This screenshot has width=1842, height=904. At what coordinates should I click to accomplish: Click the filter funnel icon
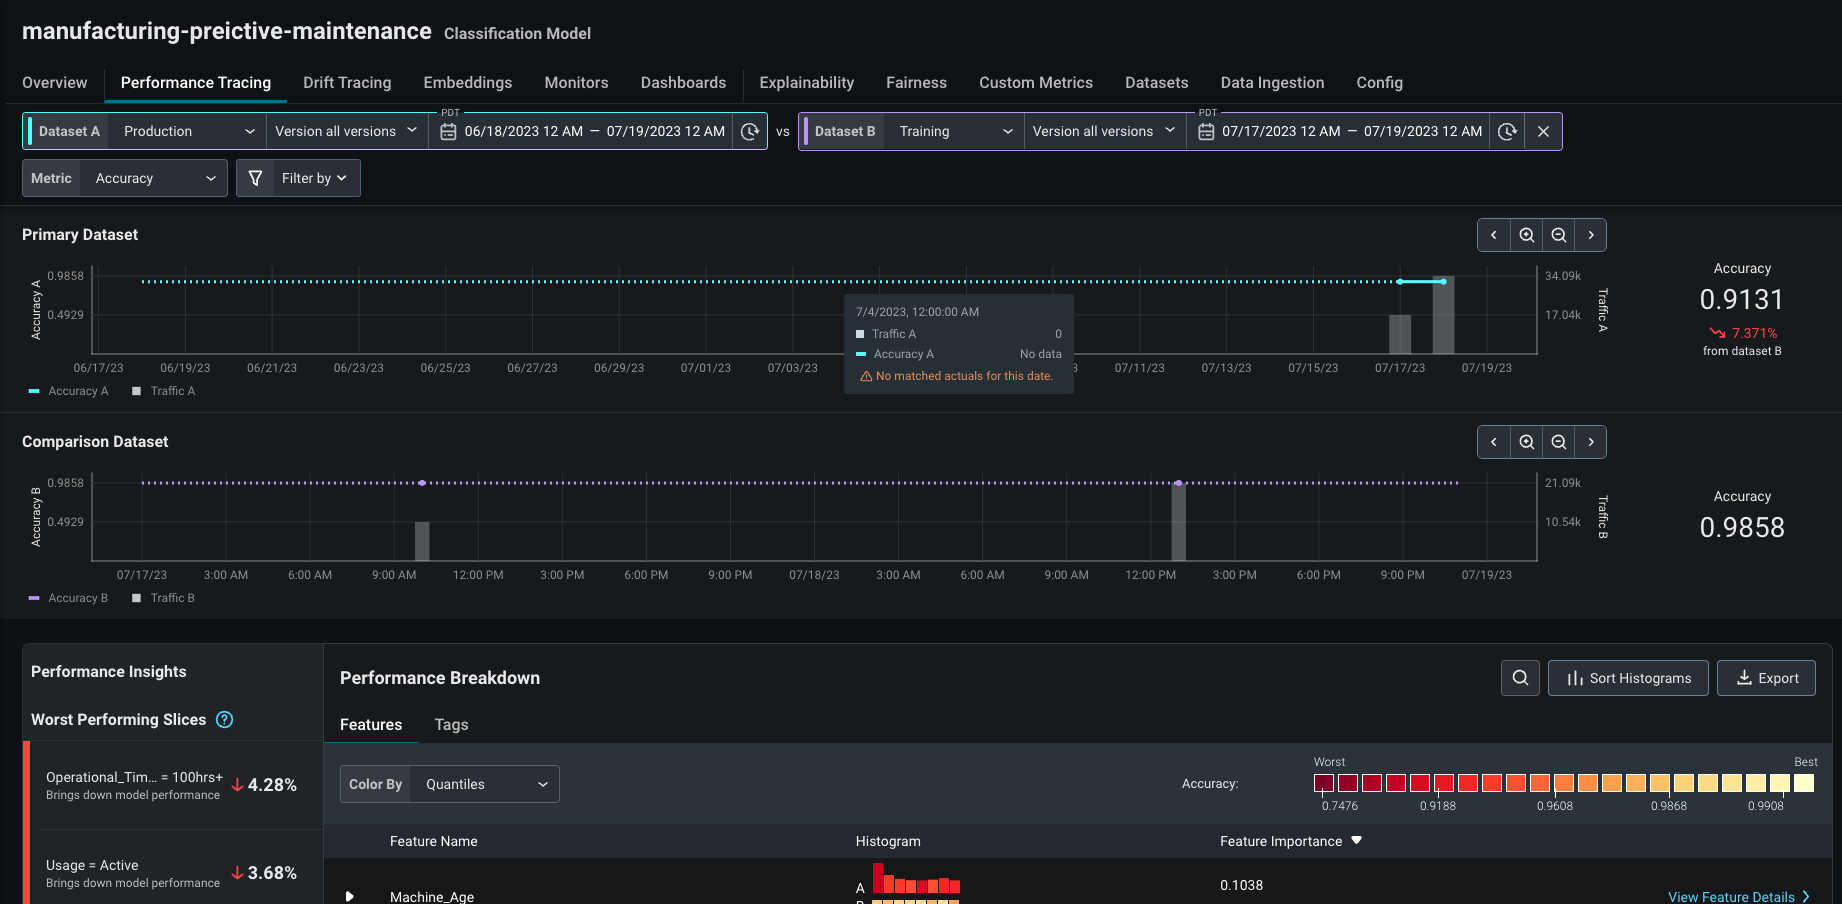click(255, 178)
